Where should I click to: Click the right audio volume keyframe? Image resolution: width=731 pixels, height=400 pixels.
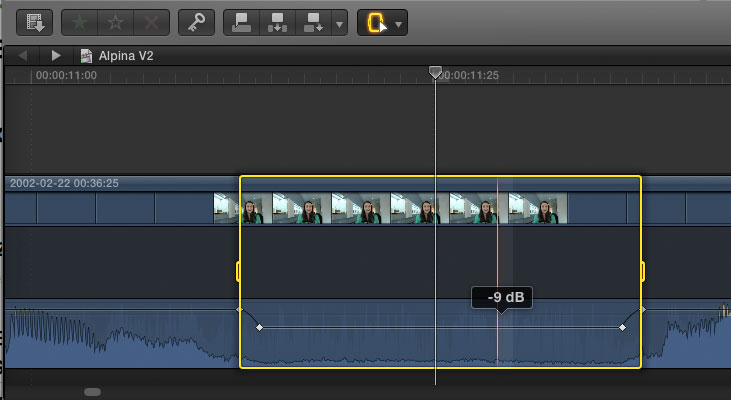622,328
